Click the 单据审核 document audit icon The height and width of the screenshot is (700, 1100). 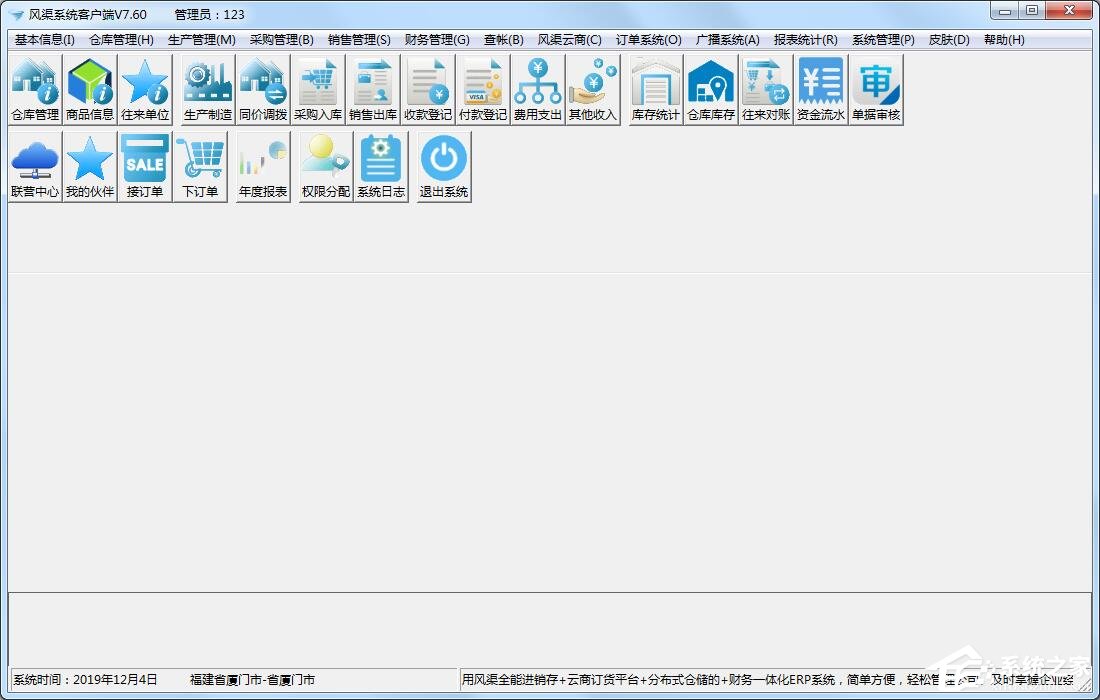tap(876, 90)
